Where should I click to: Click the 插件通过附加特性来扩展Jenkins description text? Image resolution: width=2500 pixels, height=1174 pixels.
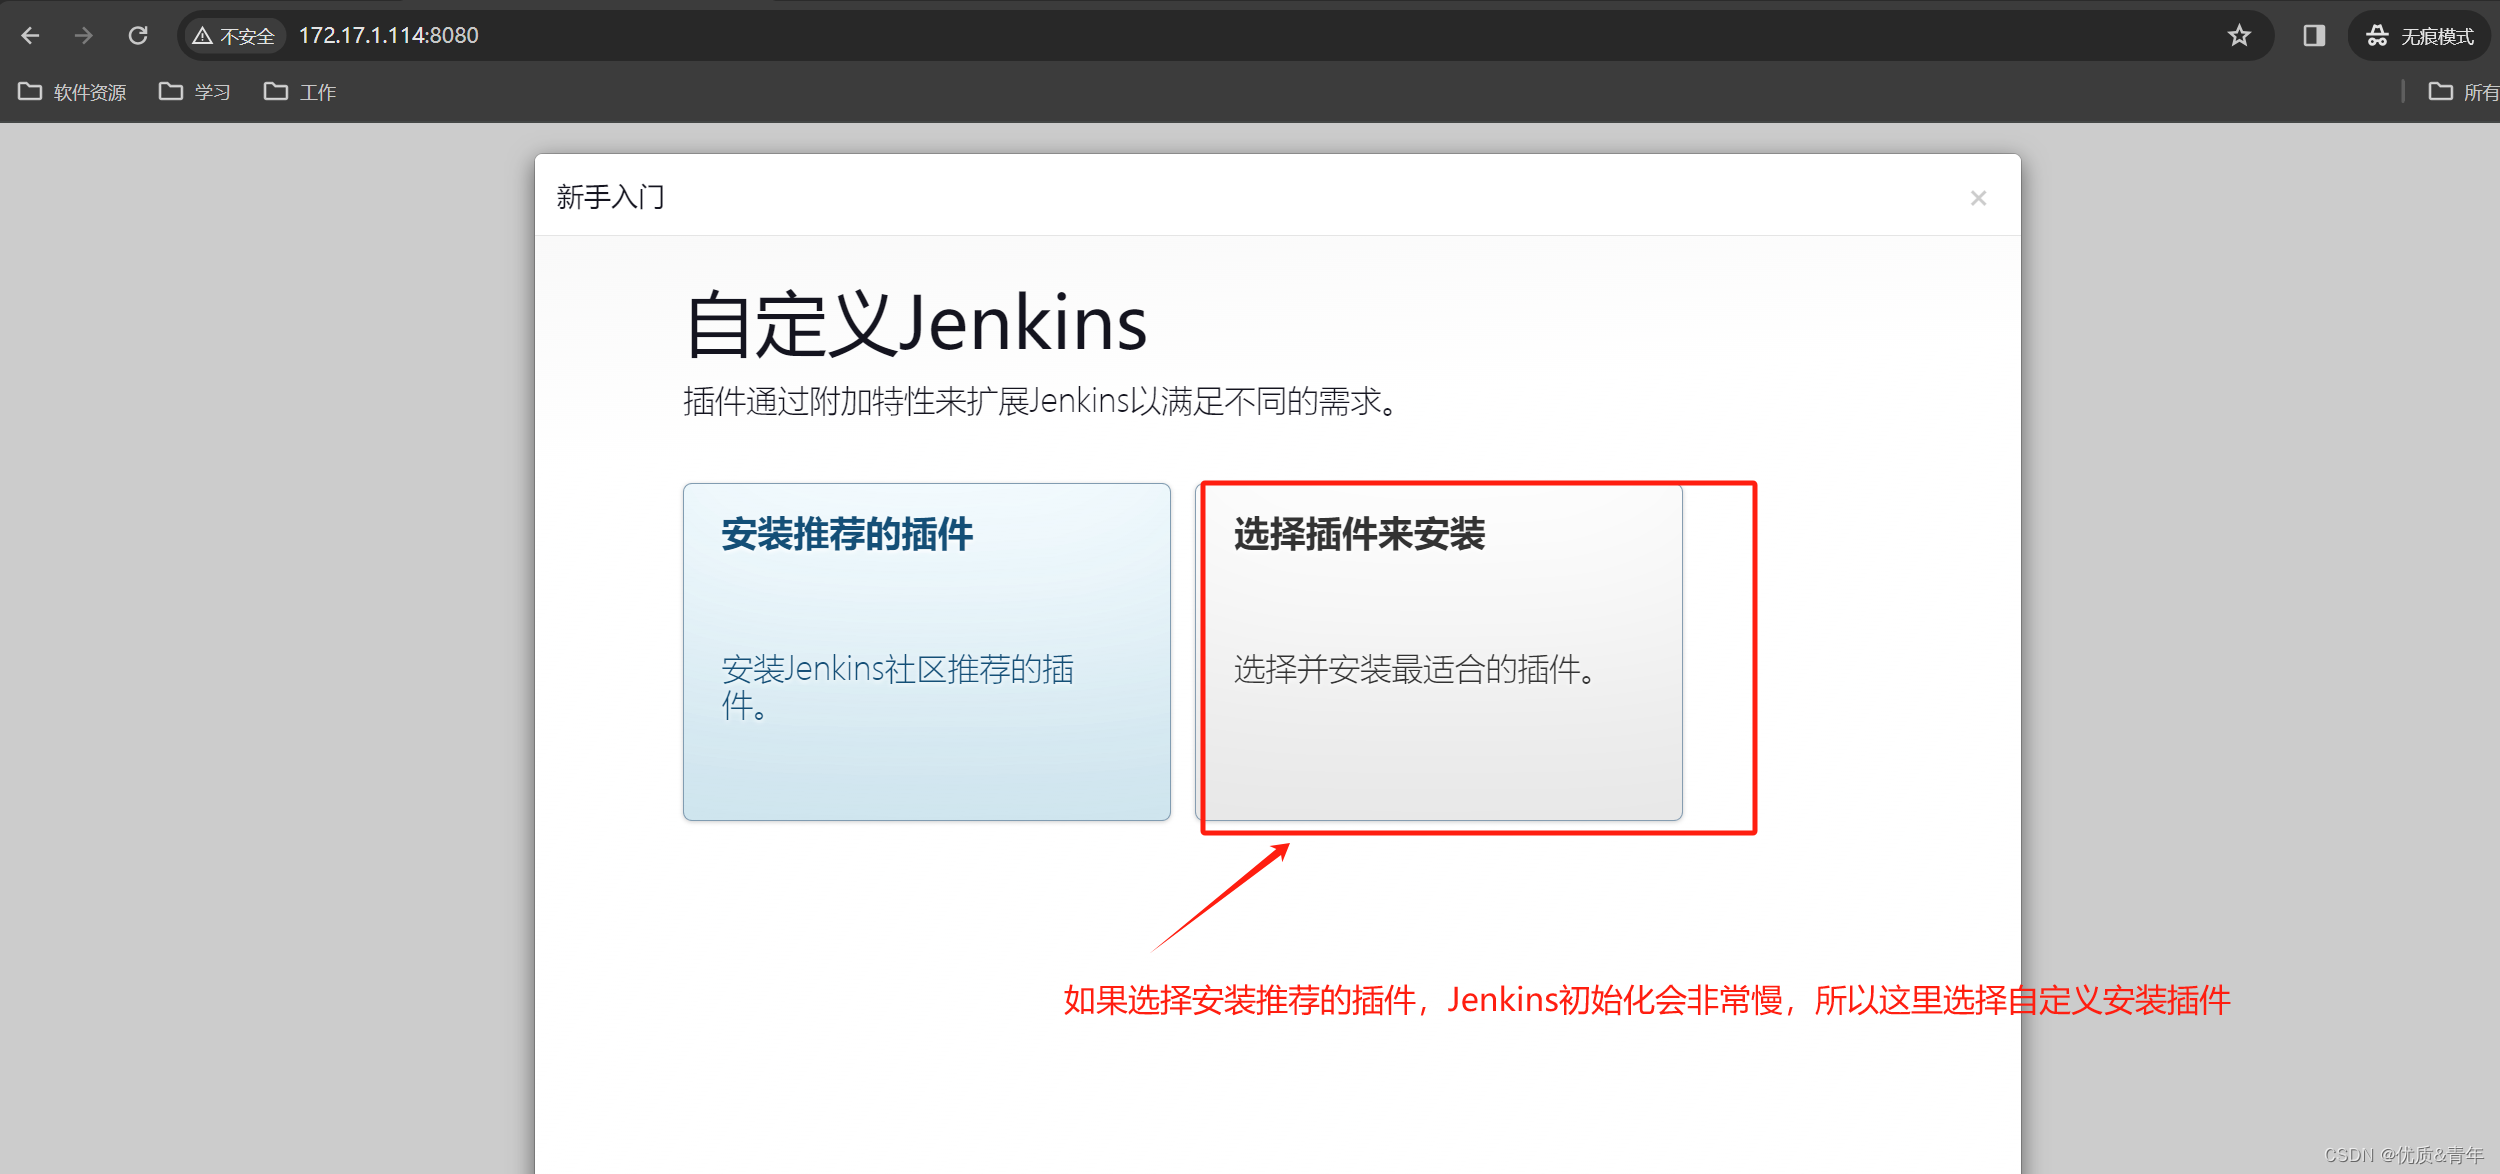tap(1042, 402)
